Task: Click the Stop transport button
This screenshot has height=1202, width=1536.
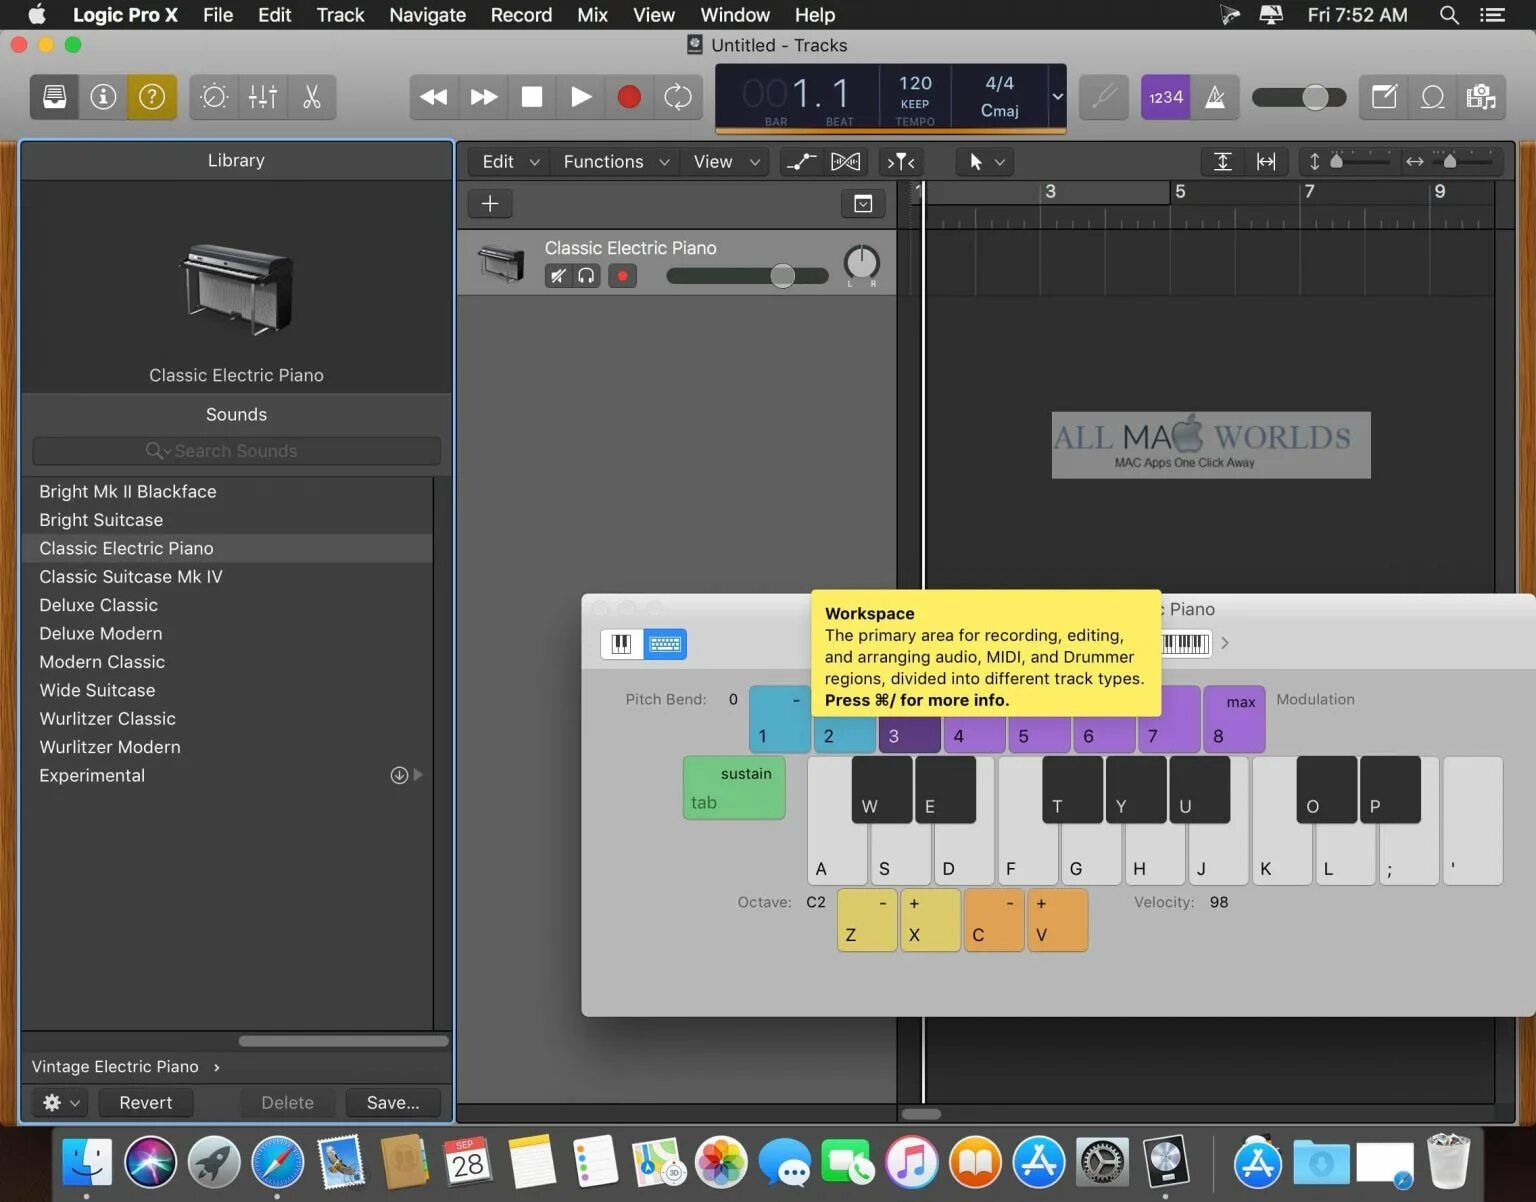Action: [532, 97]
